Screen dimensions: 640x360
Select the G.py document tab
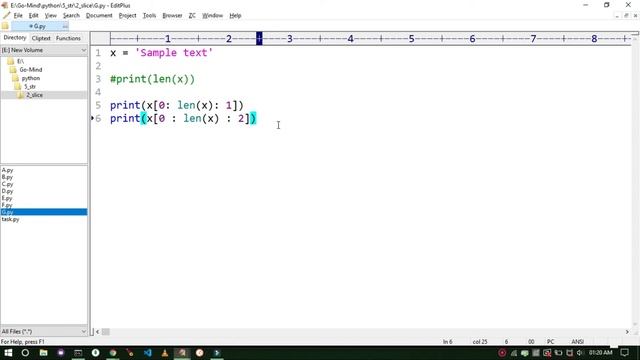coord(40,26)
